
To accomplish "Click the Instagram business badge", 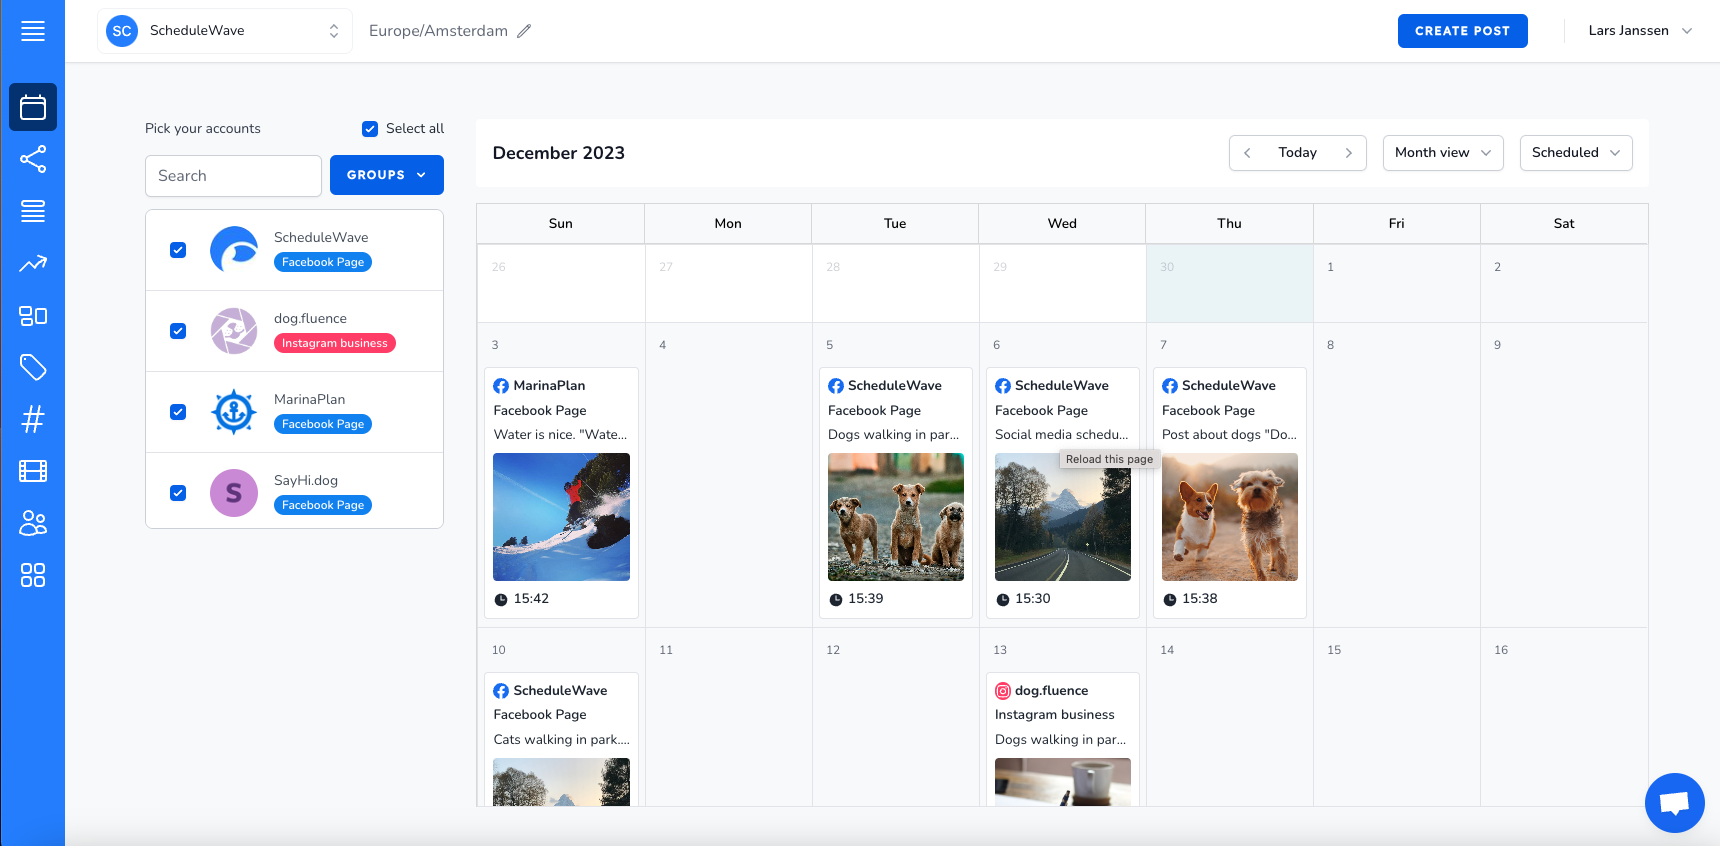I will 335,343.
